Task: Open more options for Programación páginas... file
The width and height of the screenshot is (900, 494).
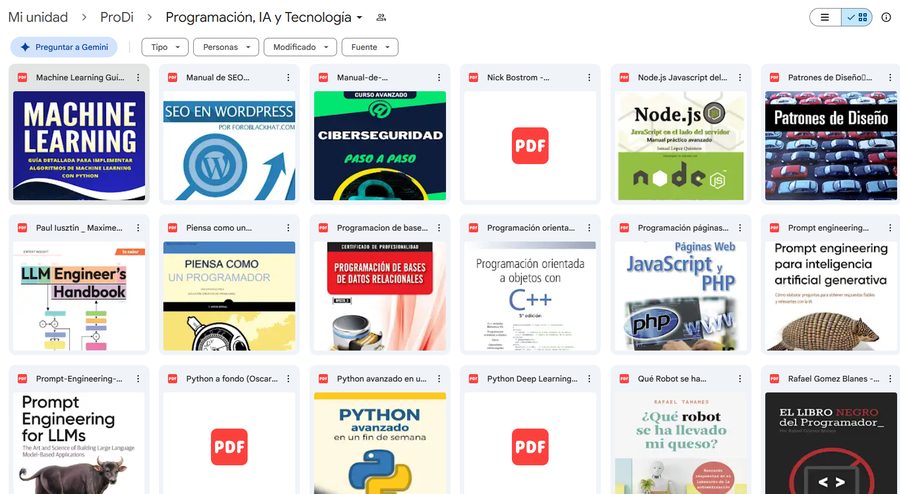Action: [740, 228]
